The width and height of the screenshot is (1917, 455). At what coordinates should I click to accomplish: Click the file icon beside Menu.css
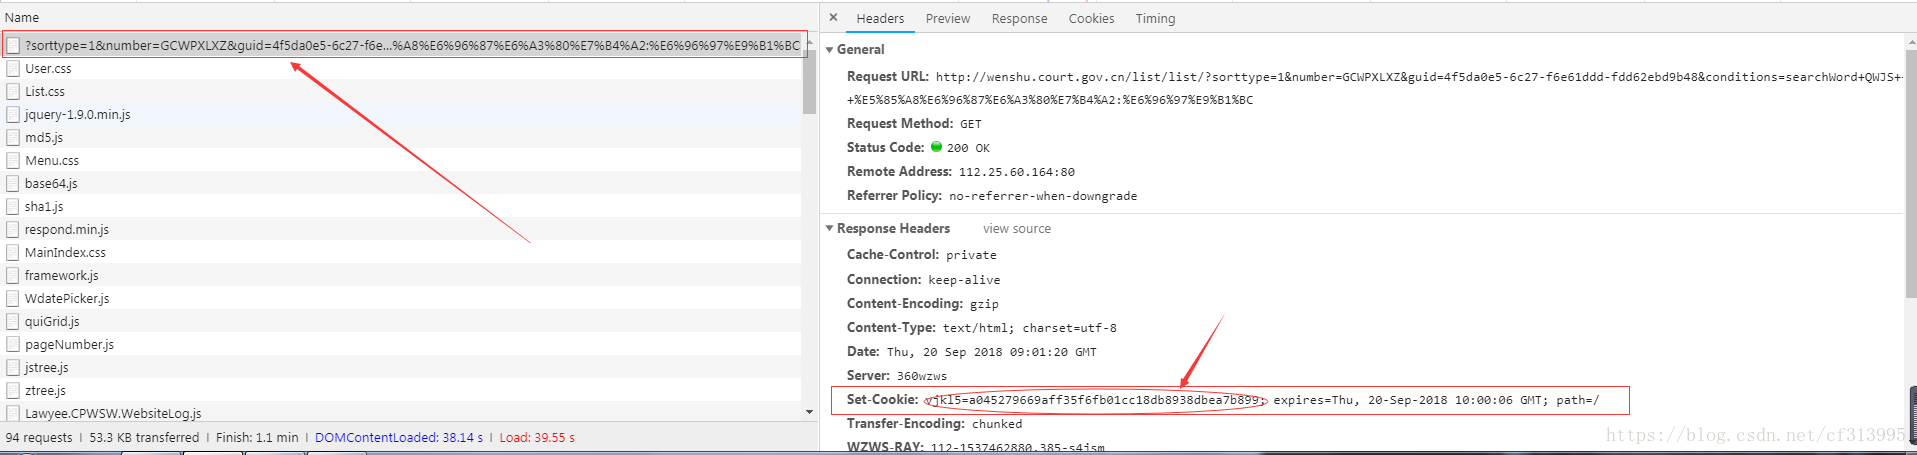click(13, 160)
